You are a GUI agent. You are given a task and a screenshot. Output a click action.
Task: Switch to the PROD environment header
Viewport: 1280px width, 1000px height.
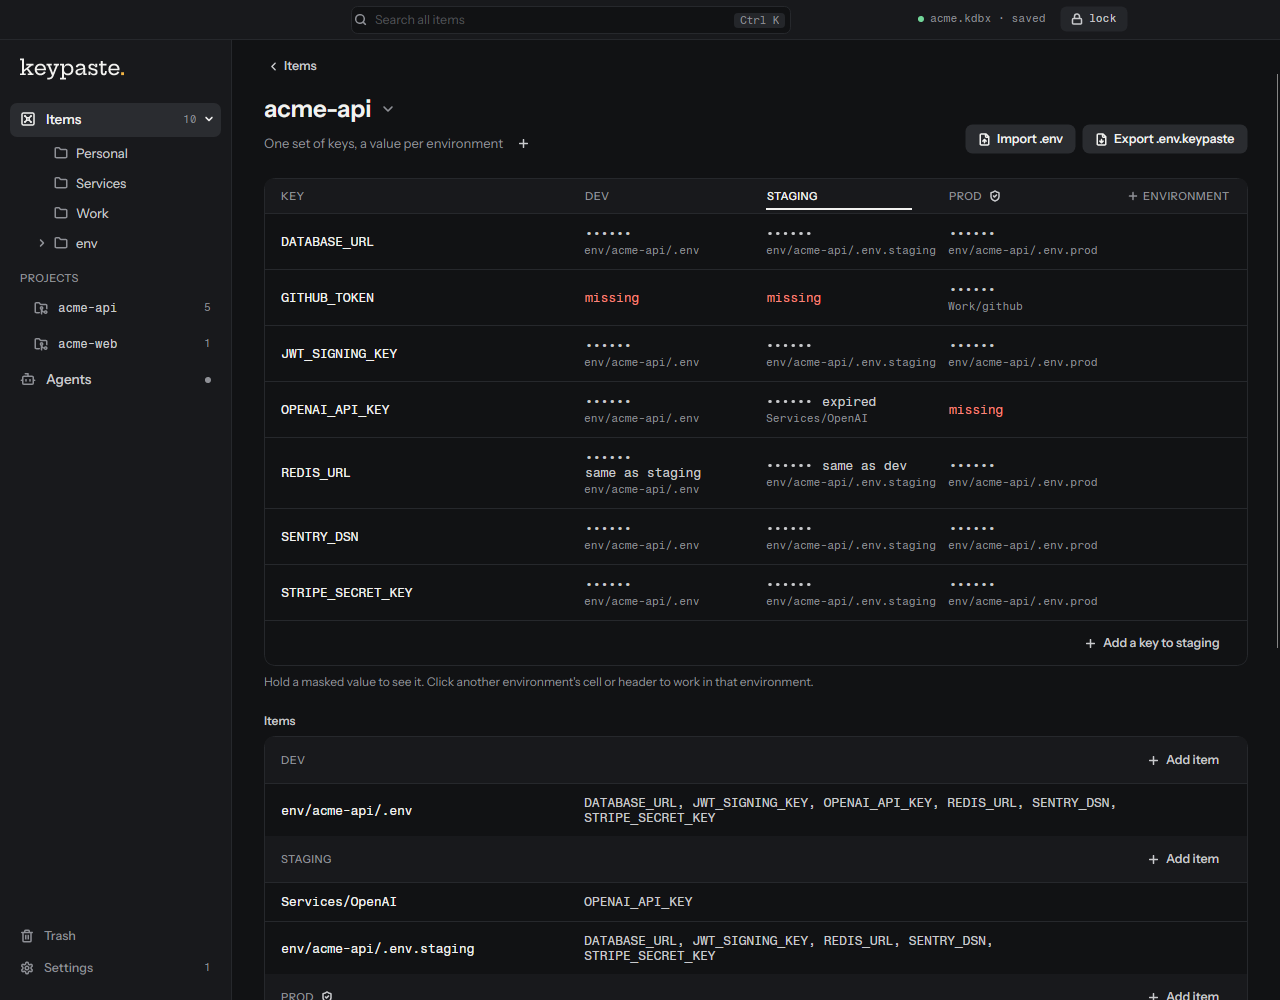coord(965,196)
